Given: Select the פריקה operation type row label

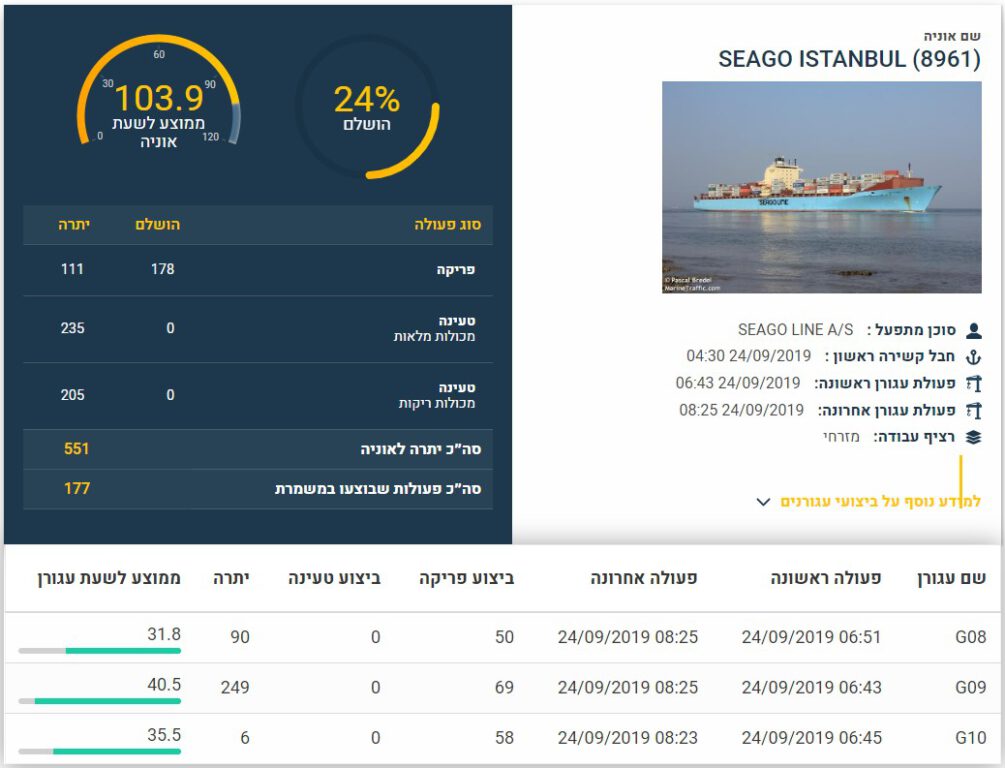Looking at the screenshot, I should tap(456, 270).
